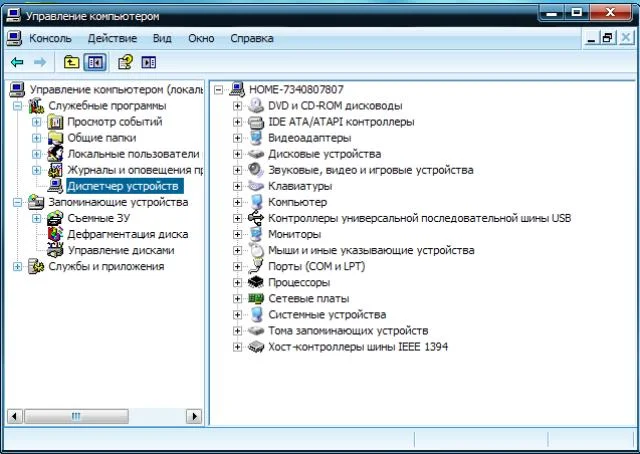Screen dimensions: 640x454
Task: Click the Процессоры chip icon
Action: click(x=256, y=282)
